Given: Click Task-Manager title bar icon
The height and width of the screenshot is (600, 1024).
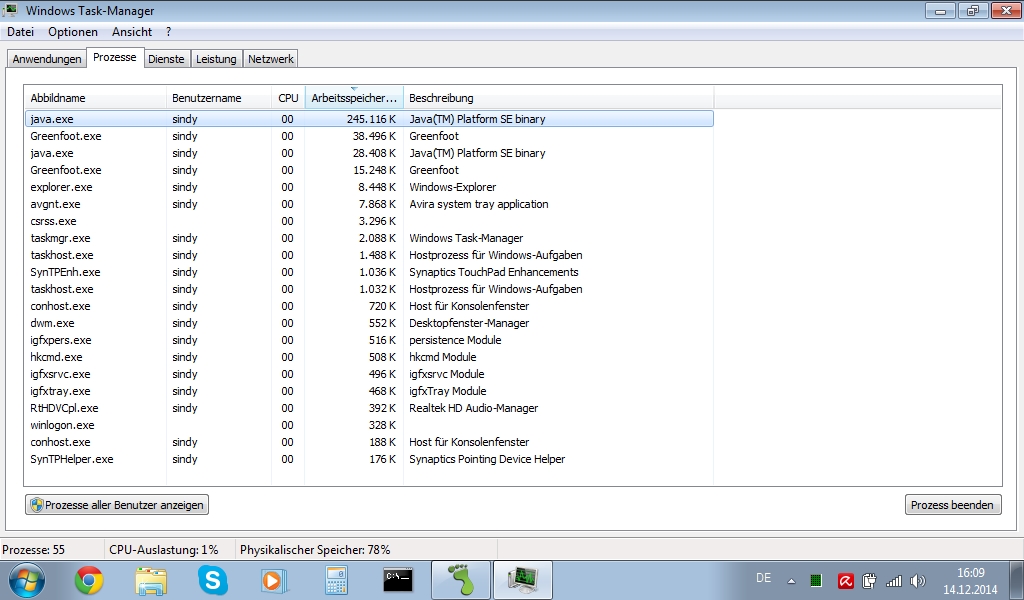Looking at the screenshot, I should pyautogui.click(x=10, y=10).
